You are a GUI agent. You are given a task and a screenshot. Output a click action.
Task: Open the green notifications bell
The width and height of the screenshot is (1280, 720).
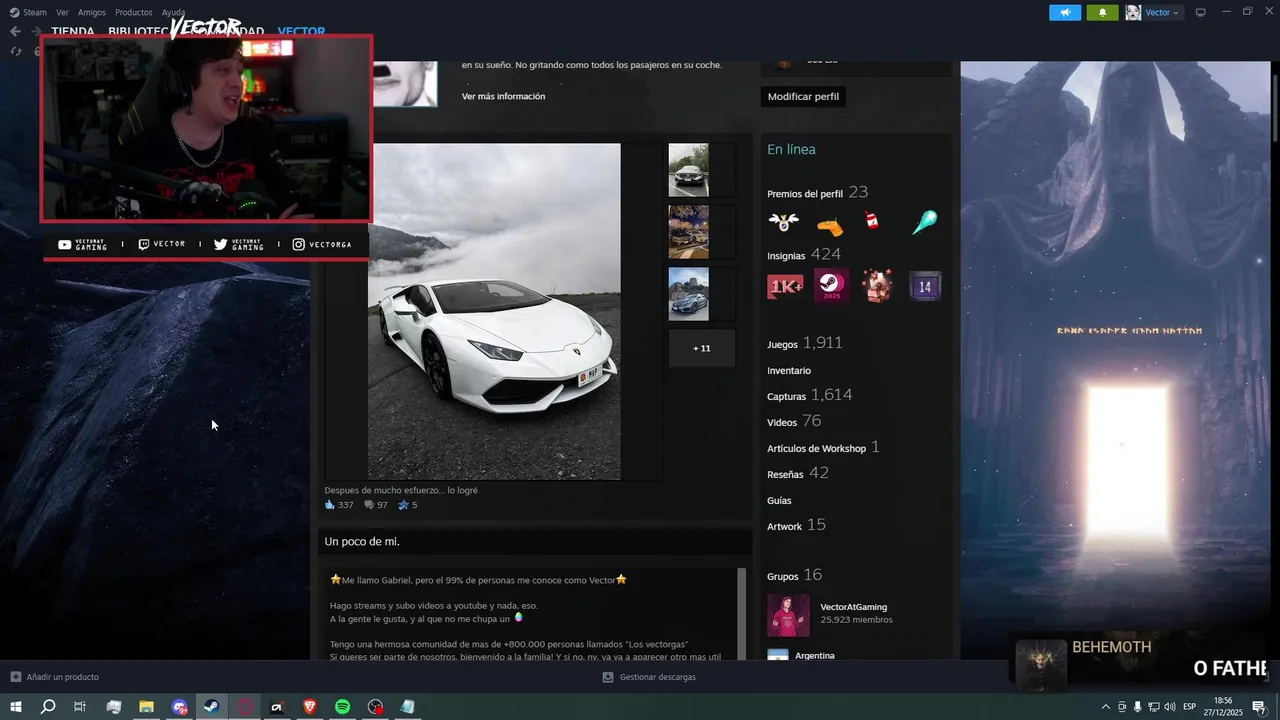(x=1102, y=12)
